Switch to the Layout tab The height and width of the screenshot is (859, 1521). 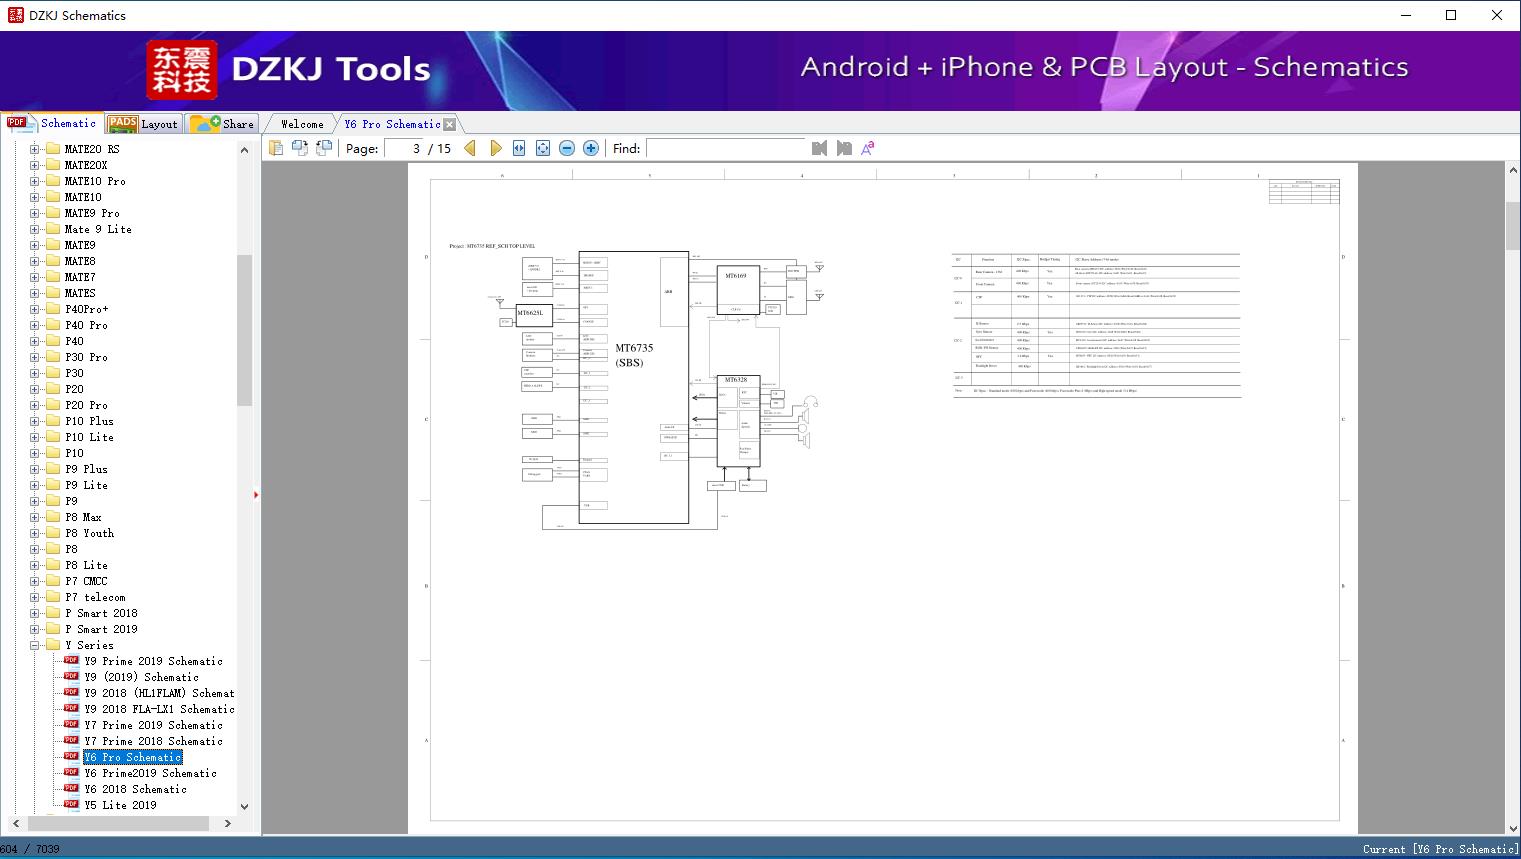(x=143, y=124)
